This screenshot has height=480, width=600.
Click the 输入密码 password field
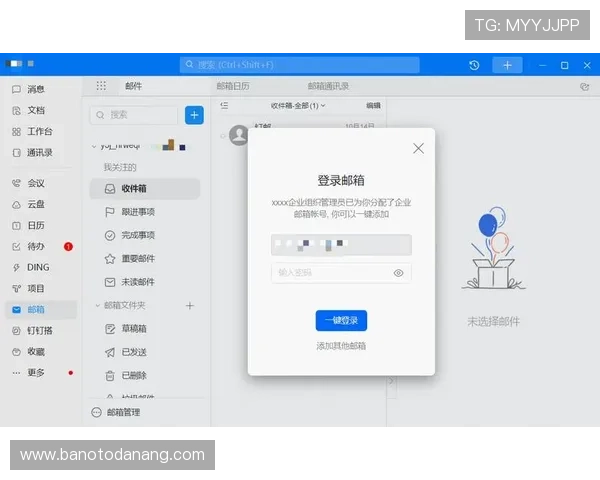point(341,273)
